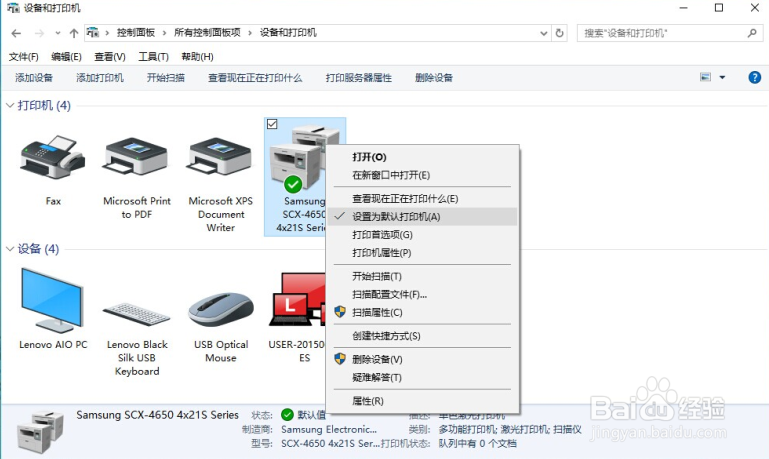Choose 扫描属性(C) from context menu
Image resolution: width=769 pixels, height=459 pixels.
click(422, 312)
